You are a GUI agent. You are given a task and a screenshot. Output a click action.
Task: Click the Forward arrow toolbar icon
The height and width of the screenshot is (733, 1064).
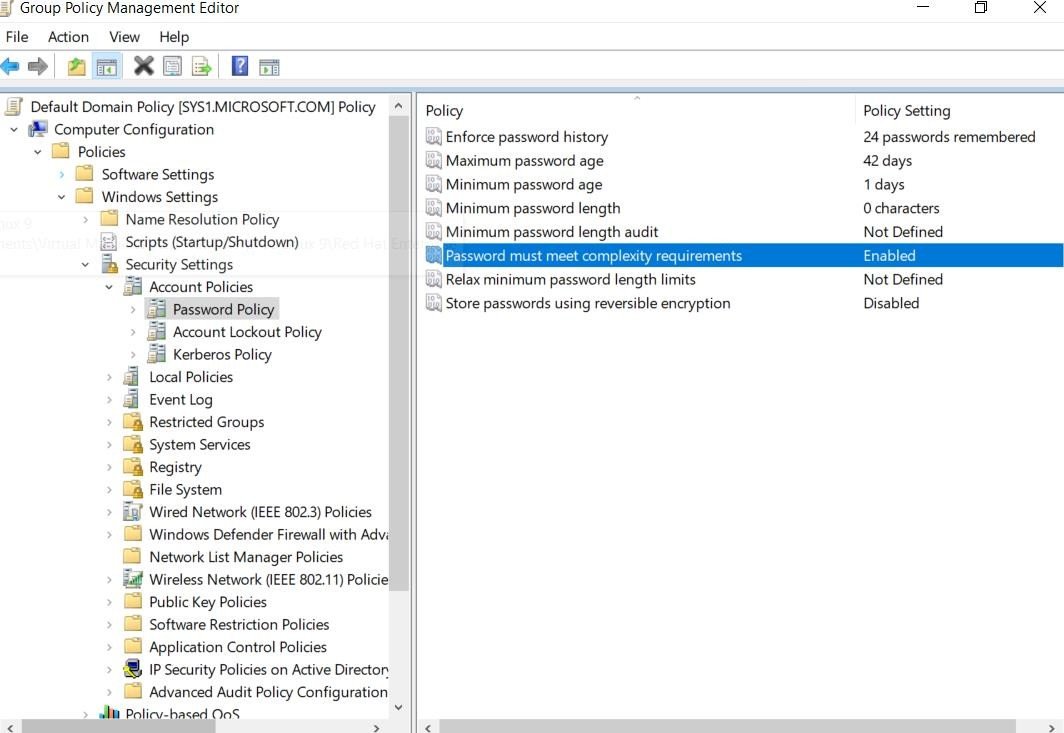(x=38, y=67)
